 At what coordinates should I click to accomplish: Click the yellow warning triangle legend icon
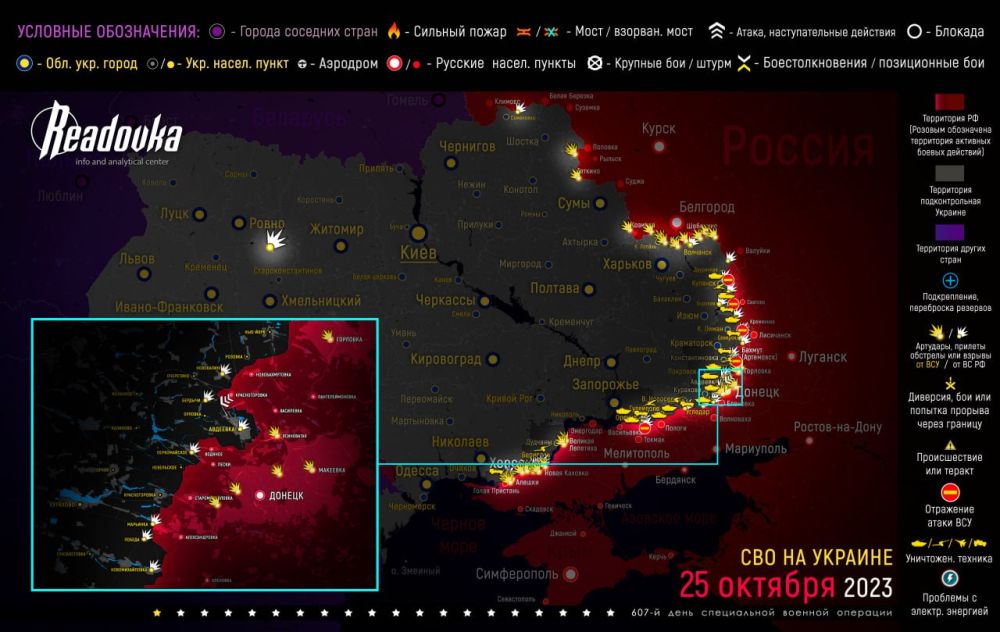pos(950,447)
